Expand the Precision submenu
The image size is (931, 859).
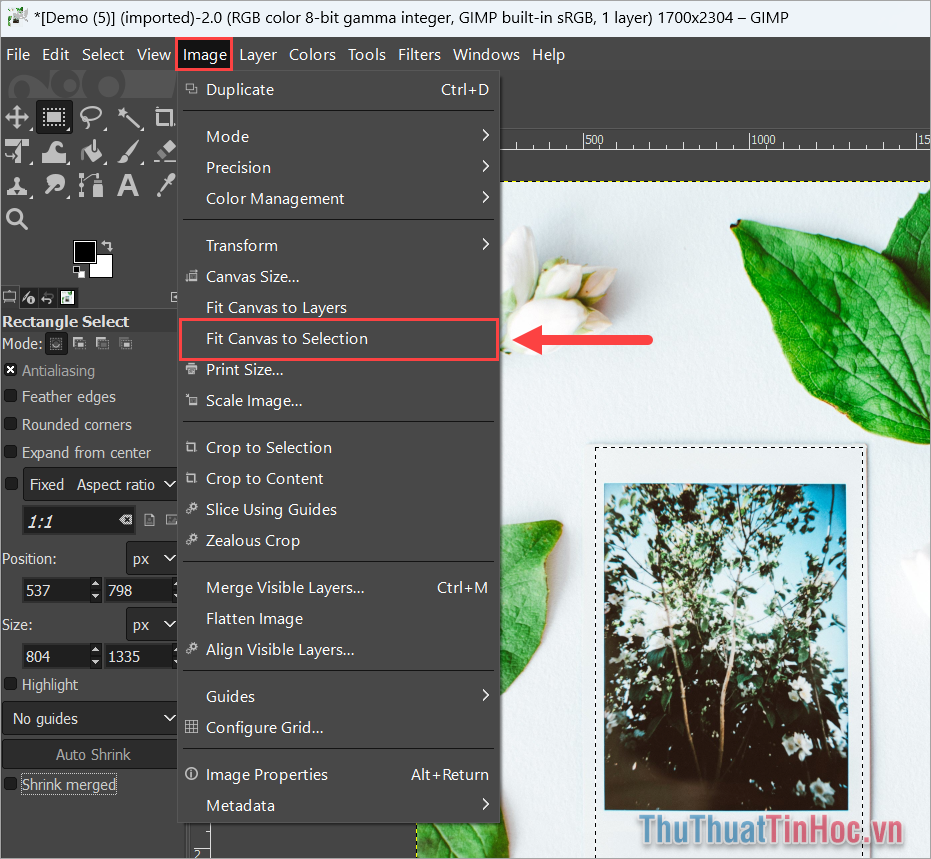click(338, 167)
